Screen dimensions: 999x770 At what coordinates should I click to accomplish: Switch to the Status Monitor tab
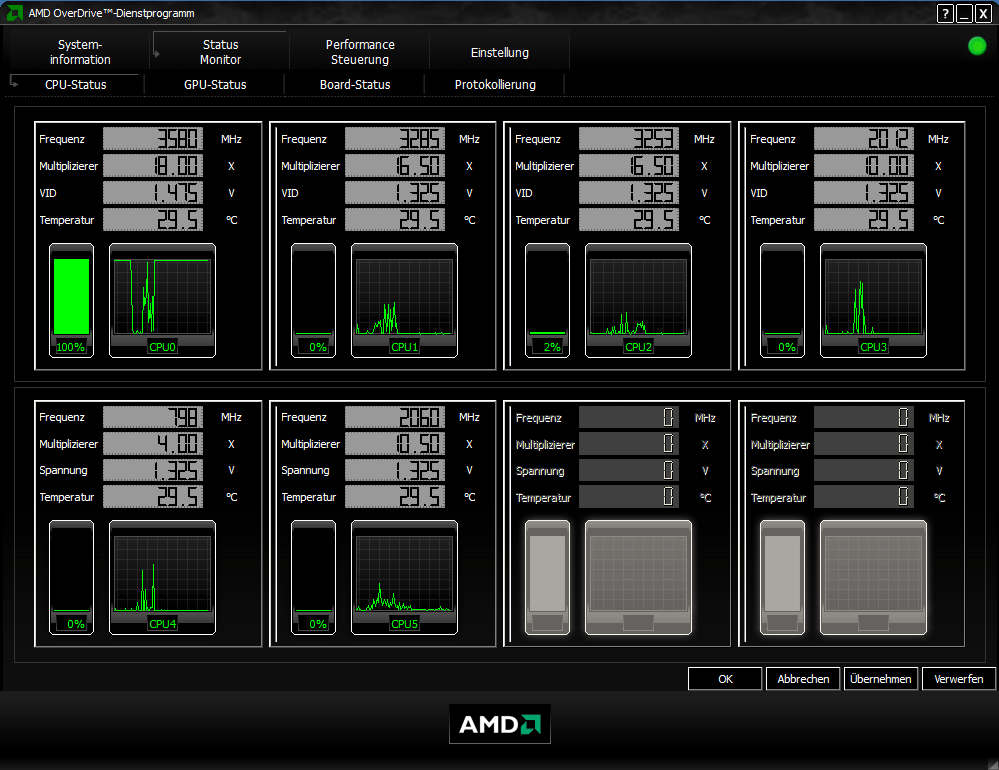click(220, 52)
